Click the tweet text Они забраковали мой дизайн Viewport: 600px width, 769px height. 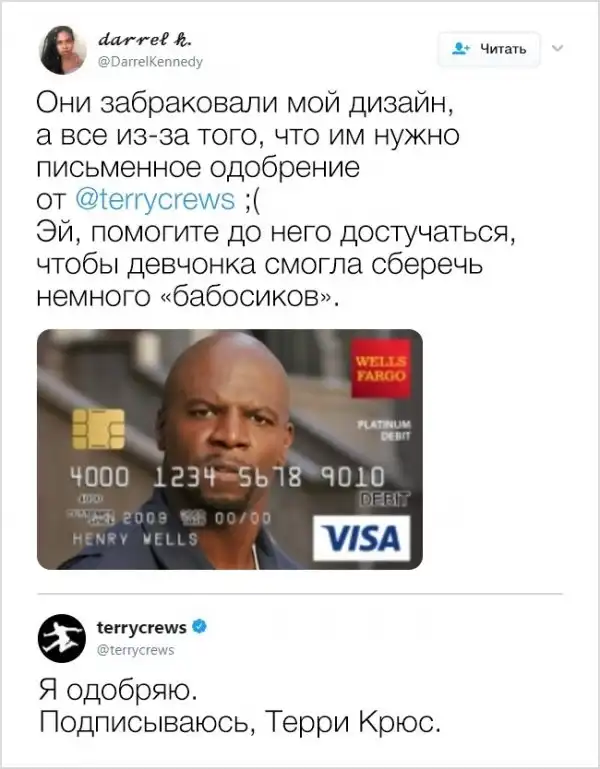tap(244, 103)
